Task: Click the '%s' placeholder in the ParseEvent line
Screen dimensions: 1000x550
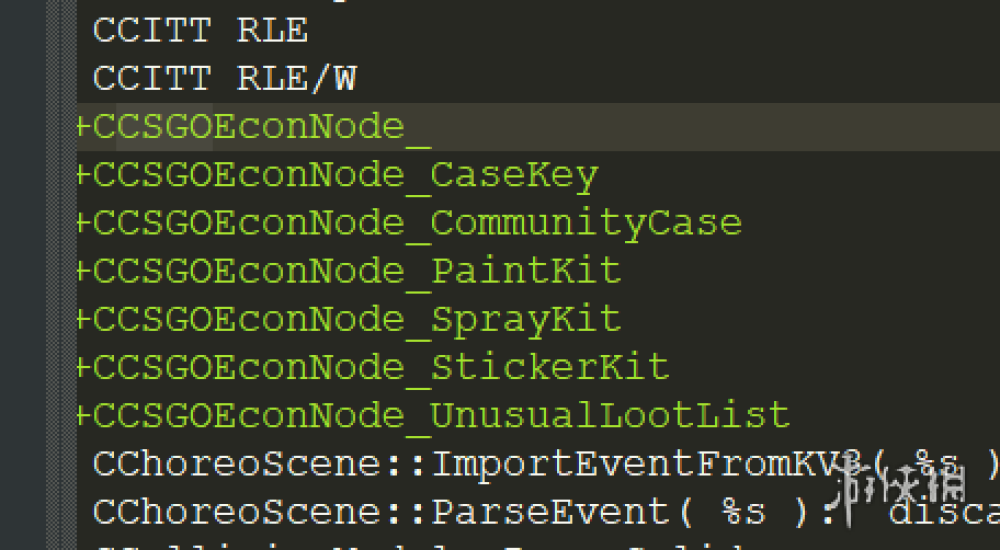Action: [743, 512]
